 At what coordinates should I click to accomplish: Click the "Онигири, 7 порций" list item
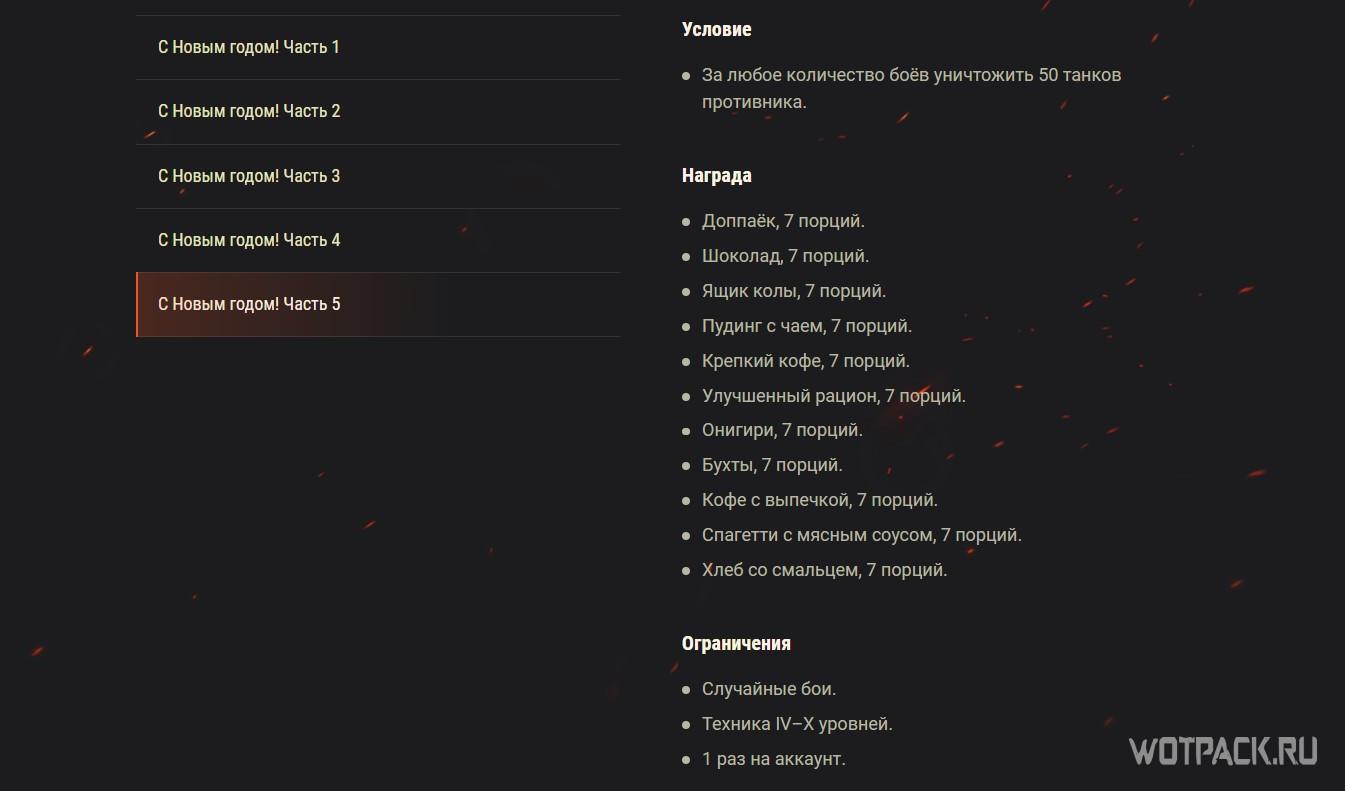[x=782, y=430]
